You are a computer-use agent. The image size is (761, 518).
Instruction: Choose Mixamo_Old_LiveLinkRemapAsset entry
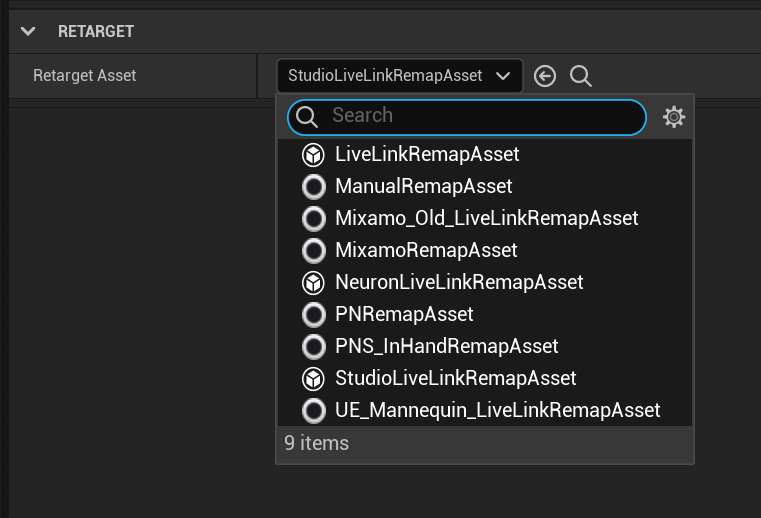tap(485, 219)
